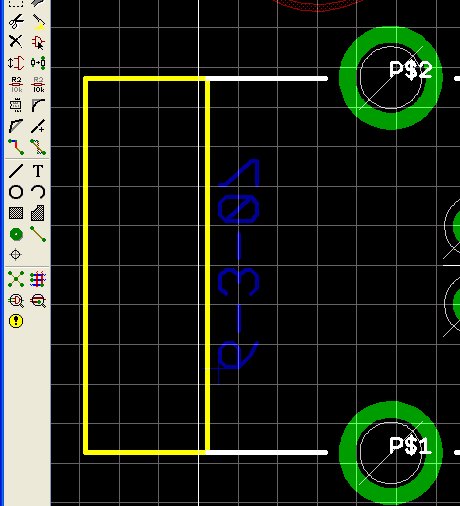This screenshot has height=506, width=460.
Task: Select the Smash tool
Action: point(16,105)
